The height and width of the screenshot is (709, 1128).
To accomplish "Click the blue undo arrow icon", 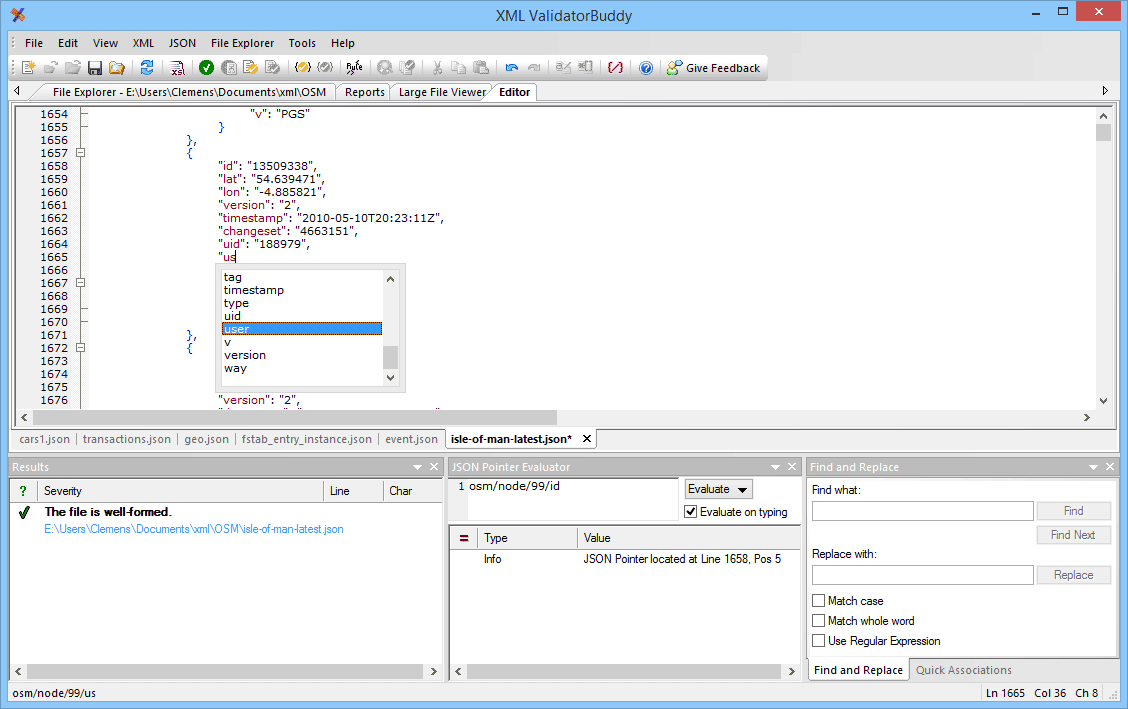I will click(x=511, y=68).
